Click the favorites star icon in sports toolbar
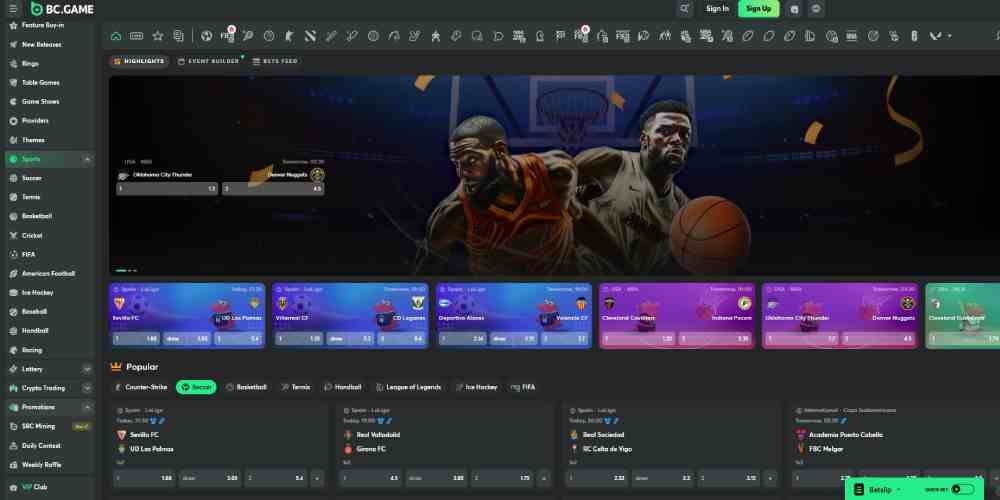This screenshot has height=500, width=1000. tap(158, 36)
